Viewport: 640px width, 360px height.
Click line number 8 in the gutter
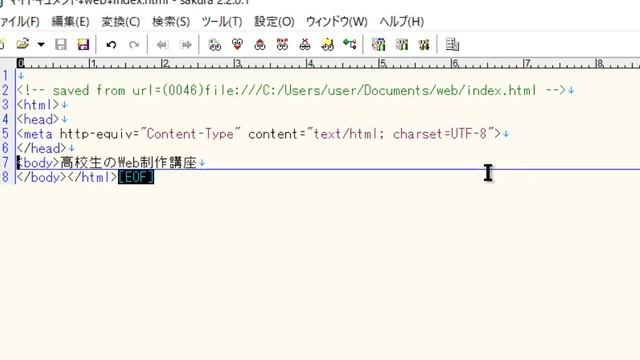pos(5,177)
